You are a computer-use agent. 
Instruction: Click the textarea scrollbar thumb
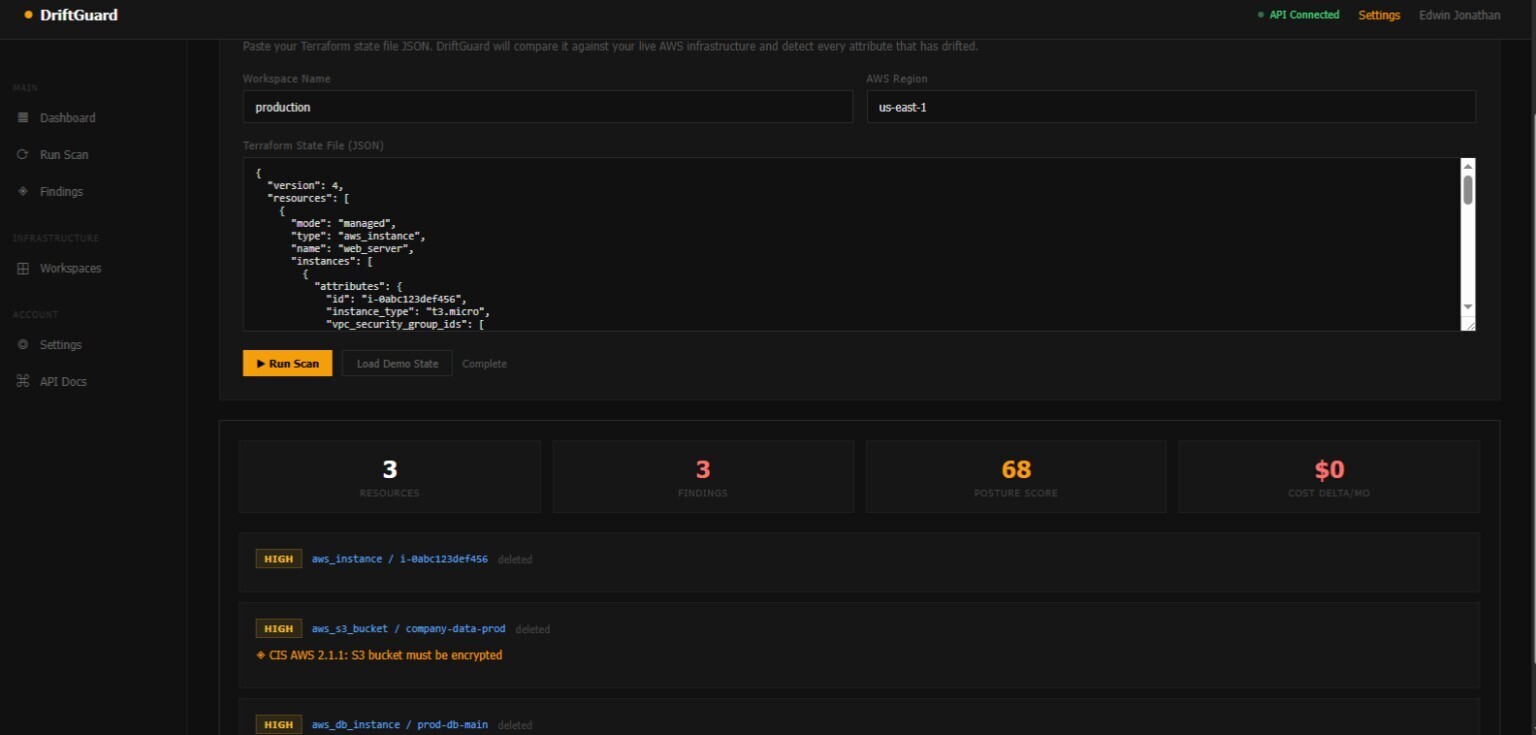pos(1468,190)
